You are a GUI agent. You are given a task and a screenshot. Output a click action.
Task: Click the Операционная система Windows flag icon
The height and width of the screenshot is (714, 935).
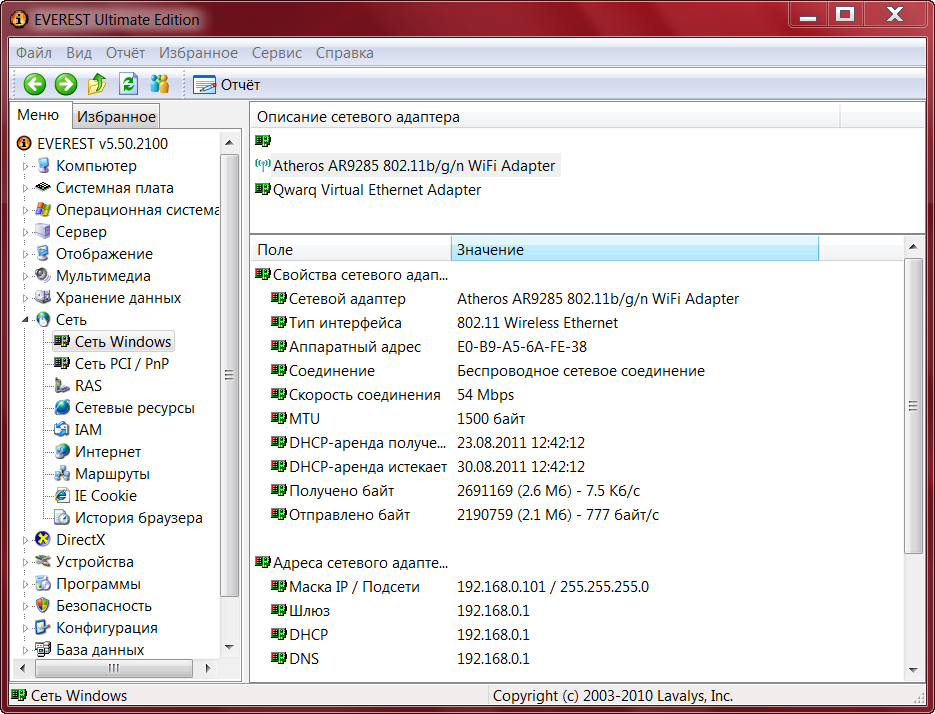43,209
